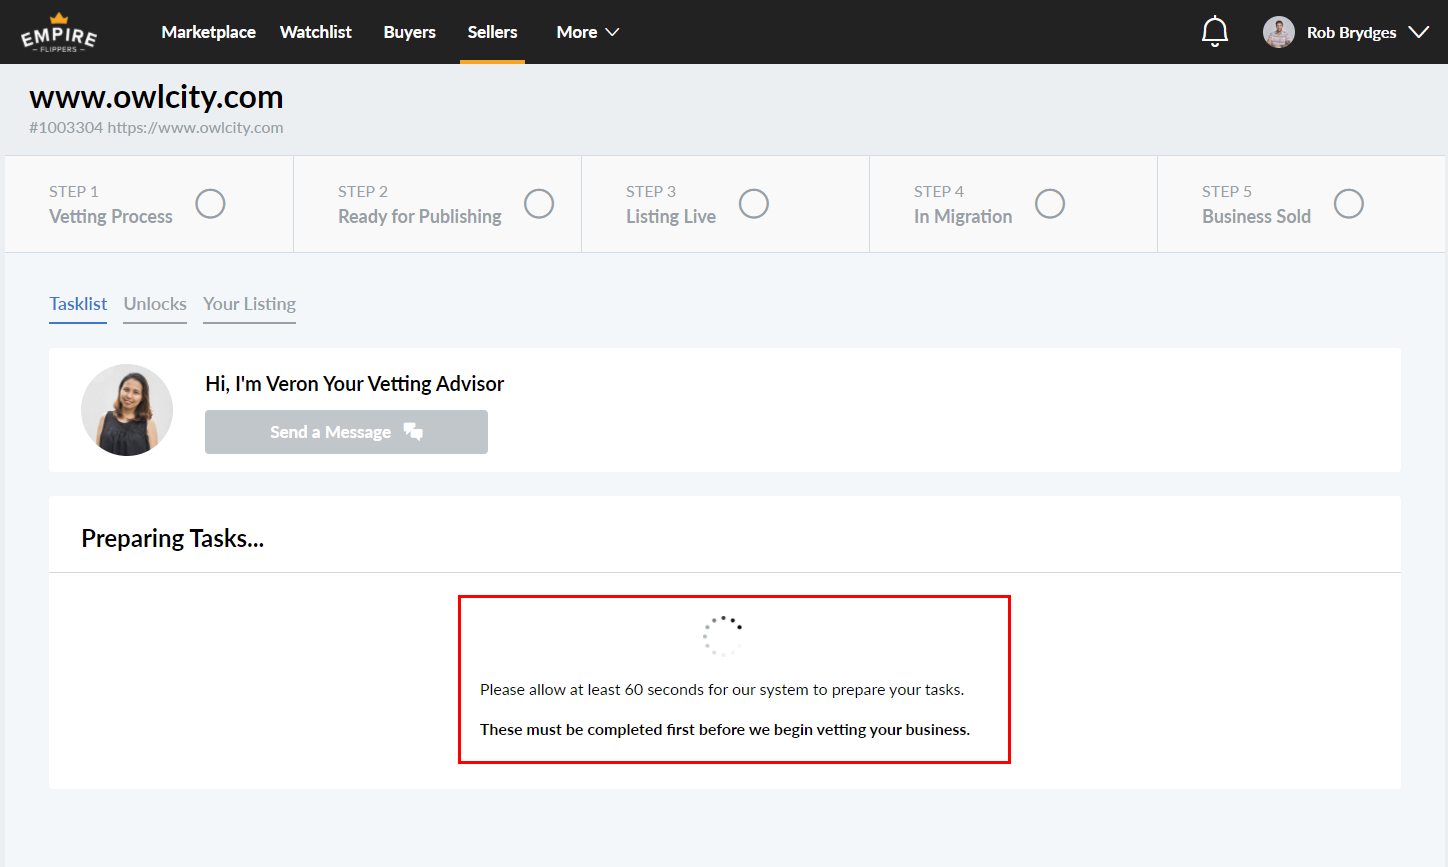
Task: Click the Step 5 Business Sold circle
Action: tap(1349, 204)
